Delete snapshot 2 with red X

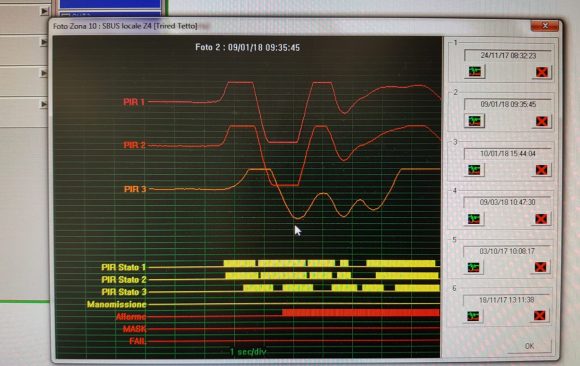(542, 121)
